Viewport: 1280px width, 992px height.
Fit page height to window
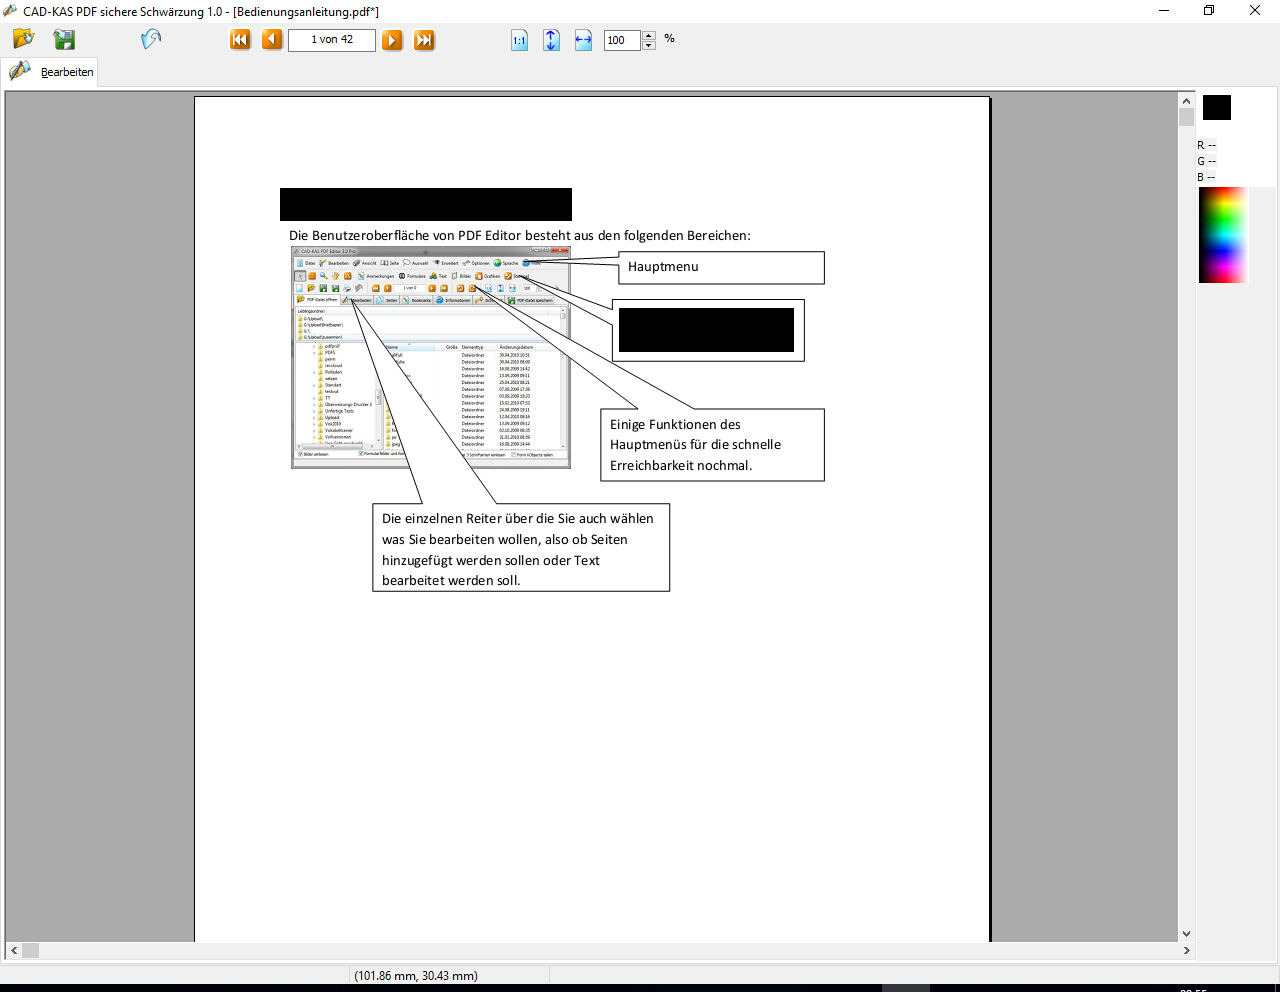pos(551,40)
